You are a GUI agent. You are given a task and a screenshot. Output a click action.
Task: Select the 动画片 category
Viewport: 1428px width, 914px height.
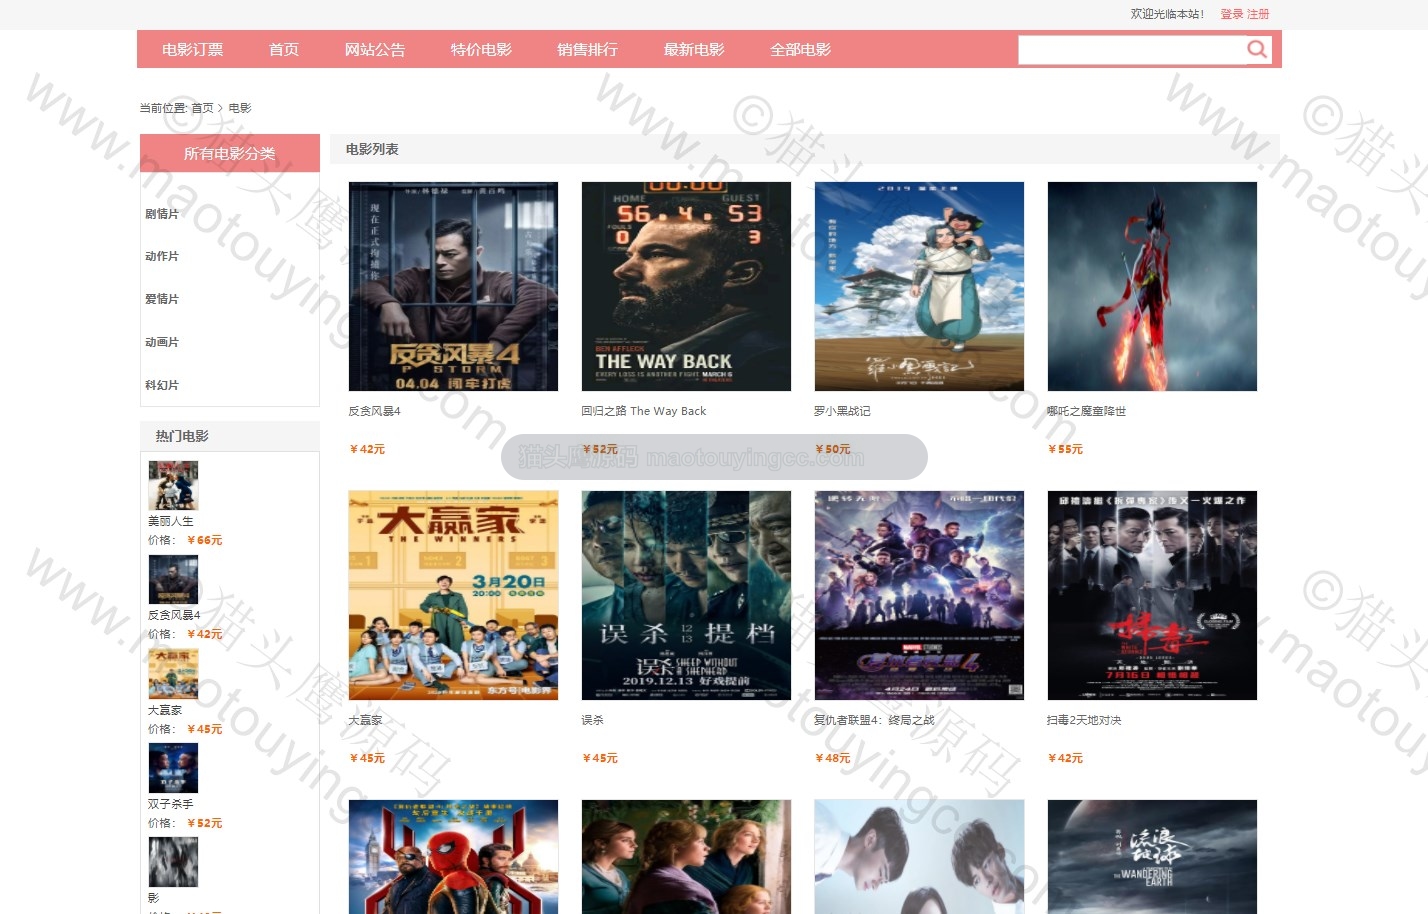click(162, 342)
